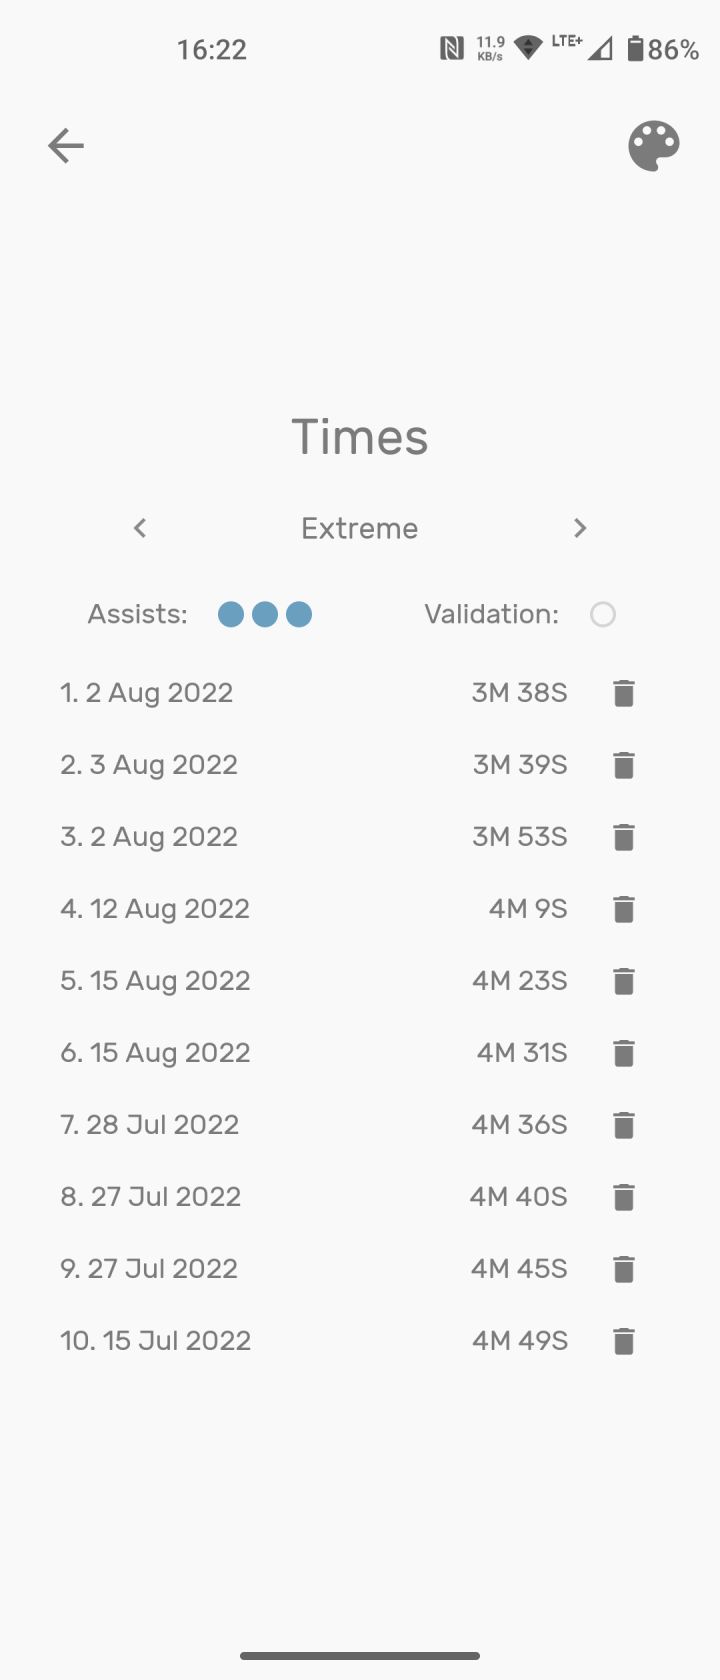Delete the 12 Aug 2022 entry
Screen dimensions: 720x1680
tap(624, 909)
